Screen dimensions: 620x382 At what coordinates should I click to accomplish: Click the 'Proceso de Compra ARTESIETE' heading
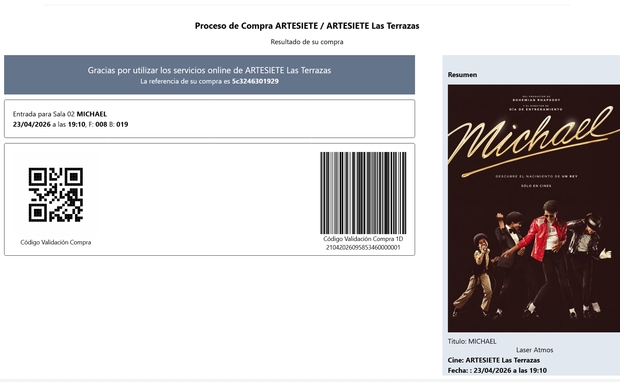pos(307,26)
